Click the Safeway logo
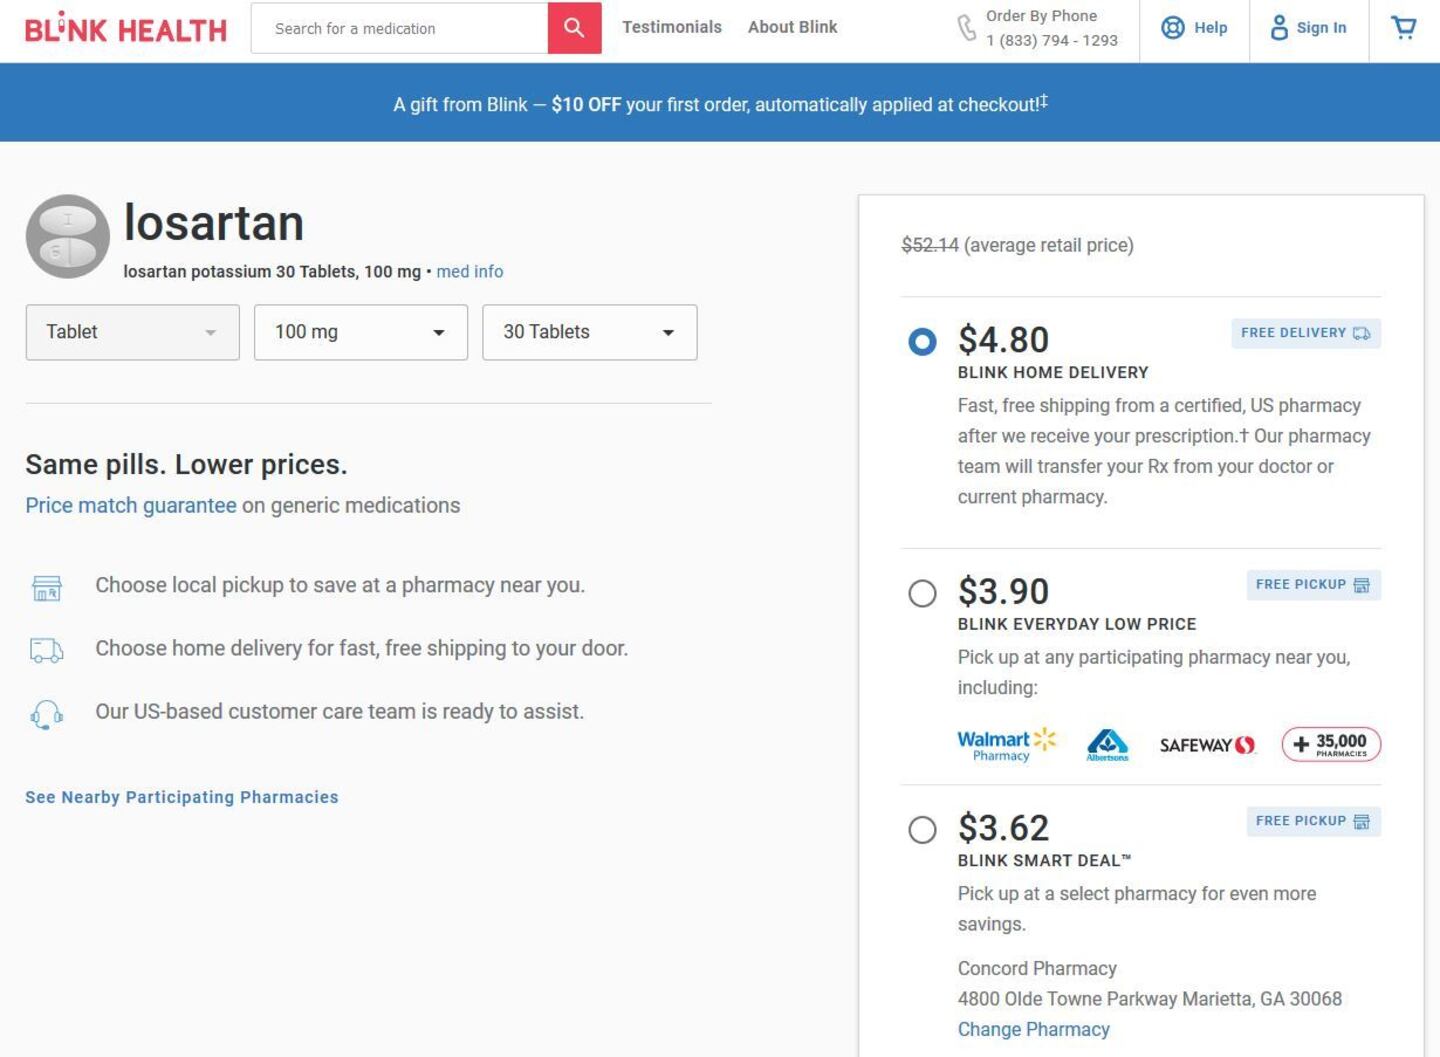 1206,745
